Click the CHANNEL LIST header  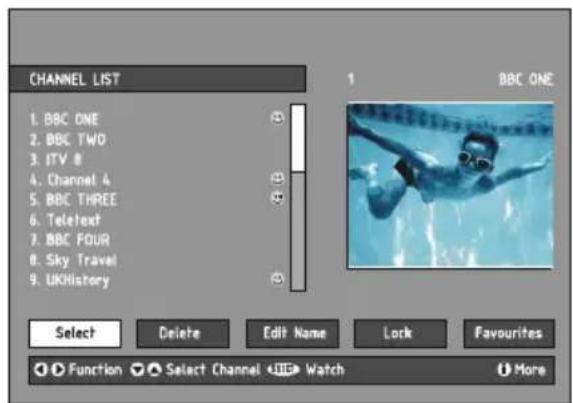(158, 79)
